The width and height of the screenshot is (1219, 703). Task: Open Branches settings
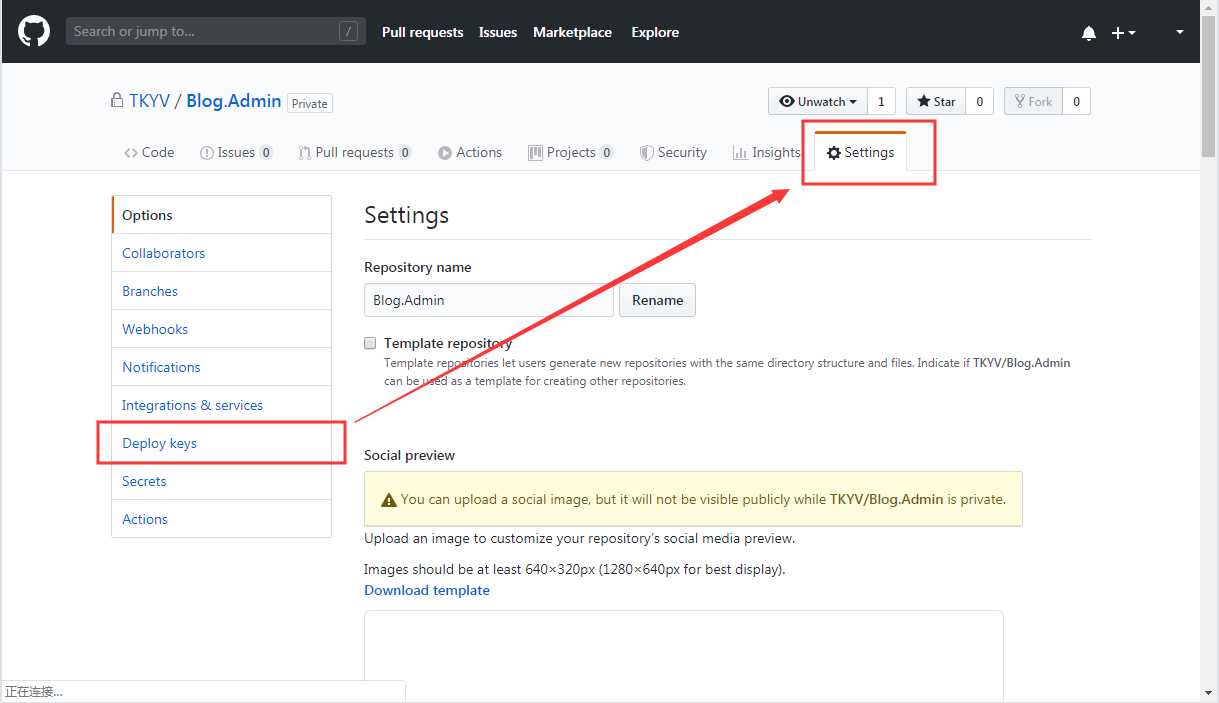pyautogui.click(x=221, y=291)
